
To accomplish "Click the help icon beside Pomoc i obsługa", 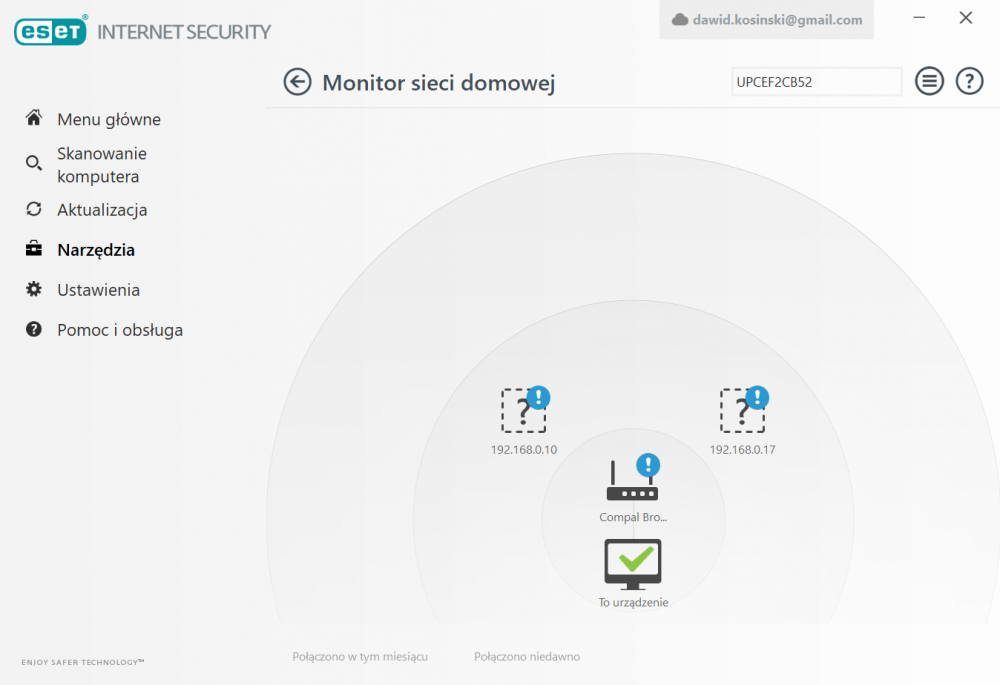I will pyautogui.click(x=34, y=329).
